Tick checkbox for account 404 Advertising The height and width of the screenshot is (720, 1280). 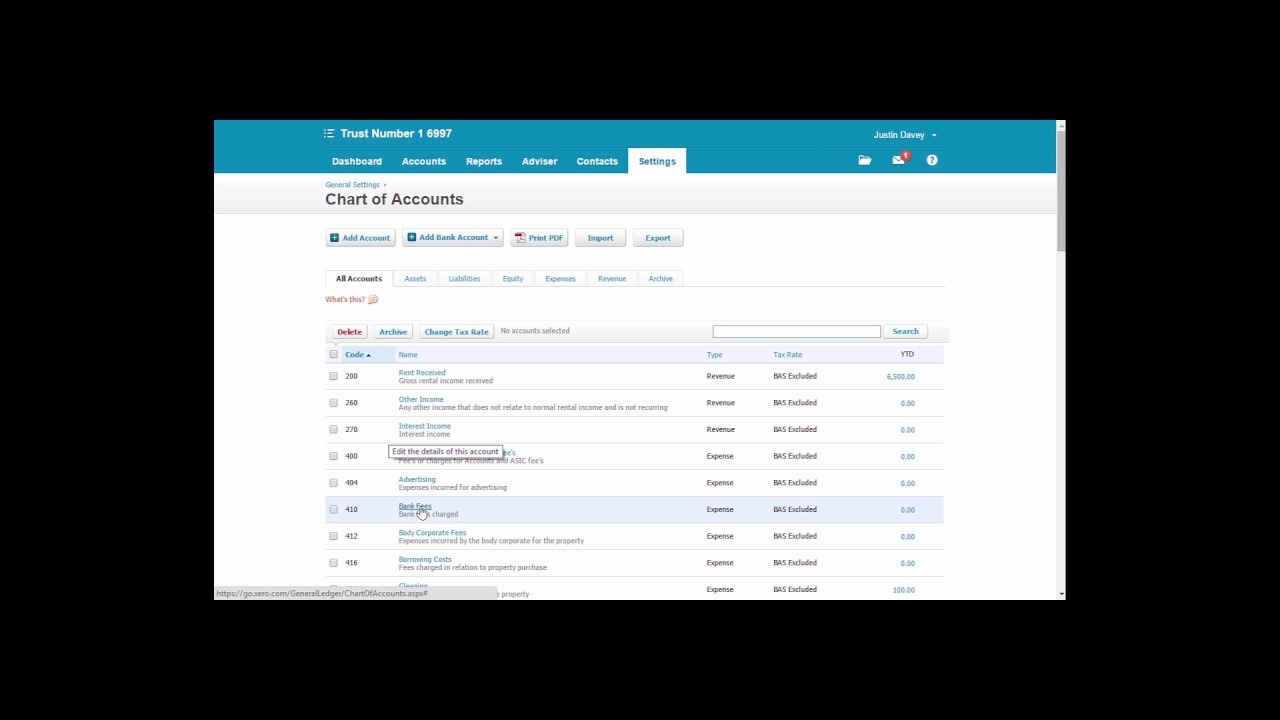(334, 483)
